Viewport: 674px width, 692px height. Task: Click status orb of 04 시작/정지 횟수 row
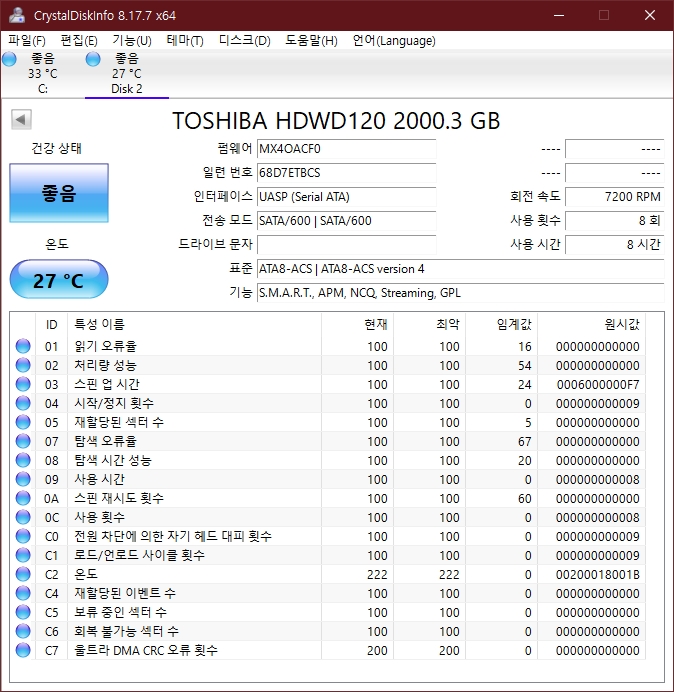23,403
